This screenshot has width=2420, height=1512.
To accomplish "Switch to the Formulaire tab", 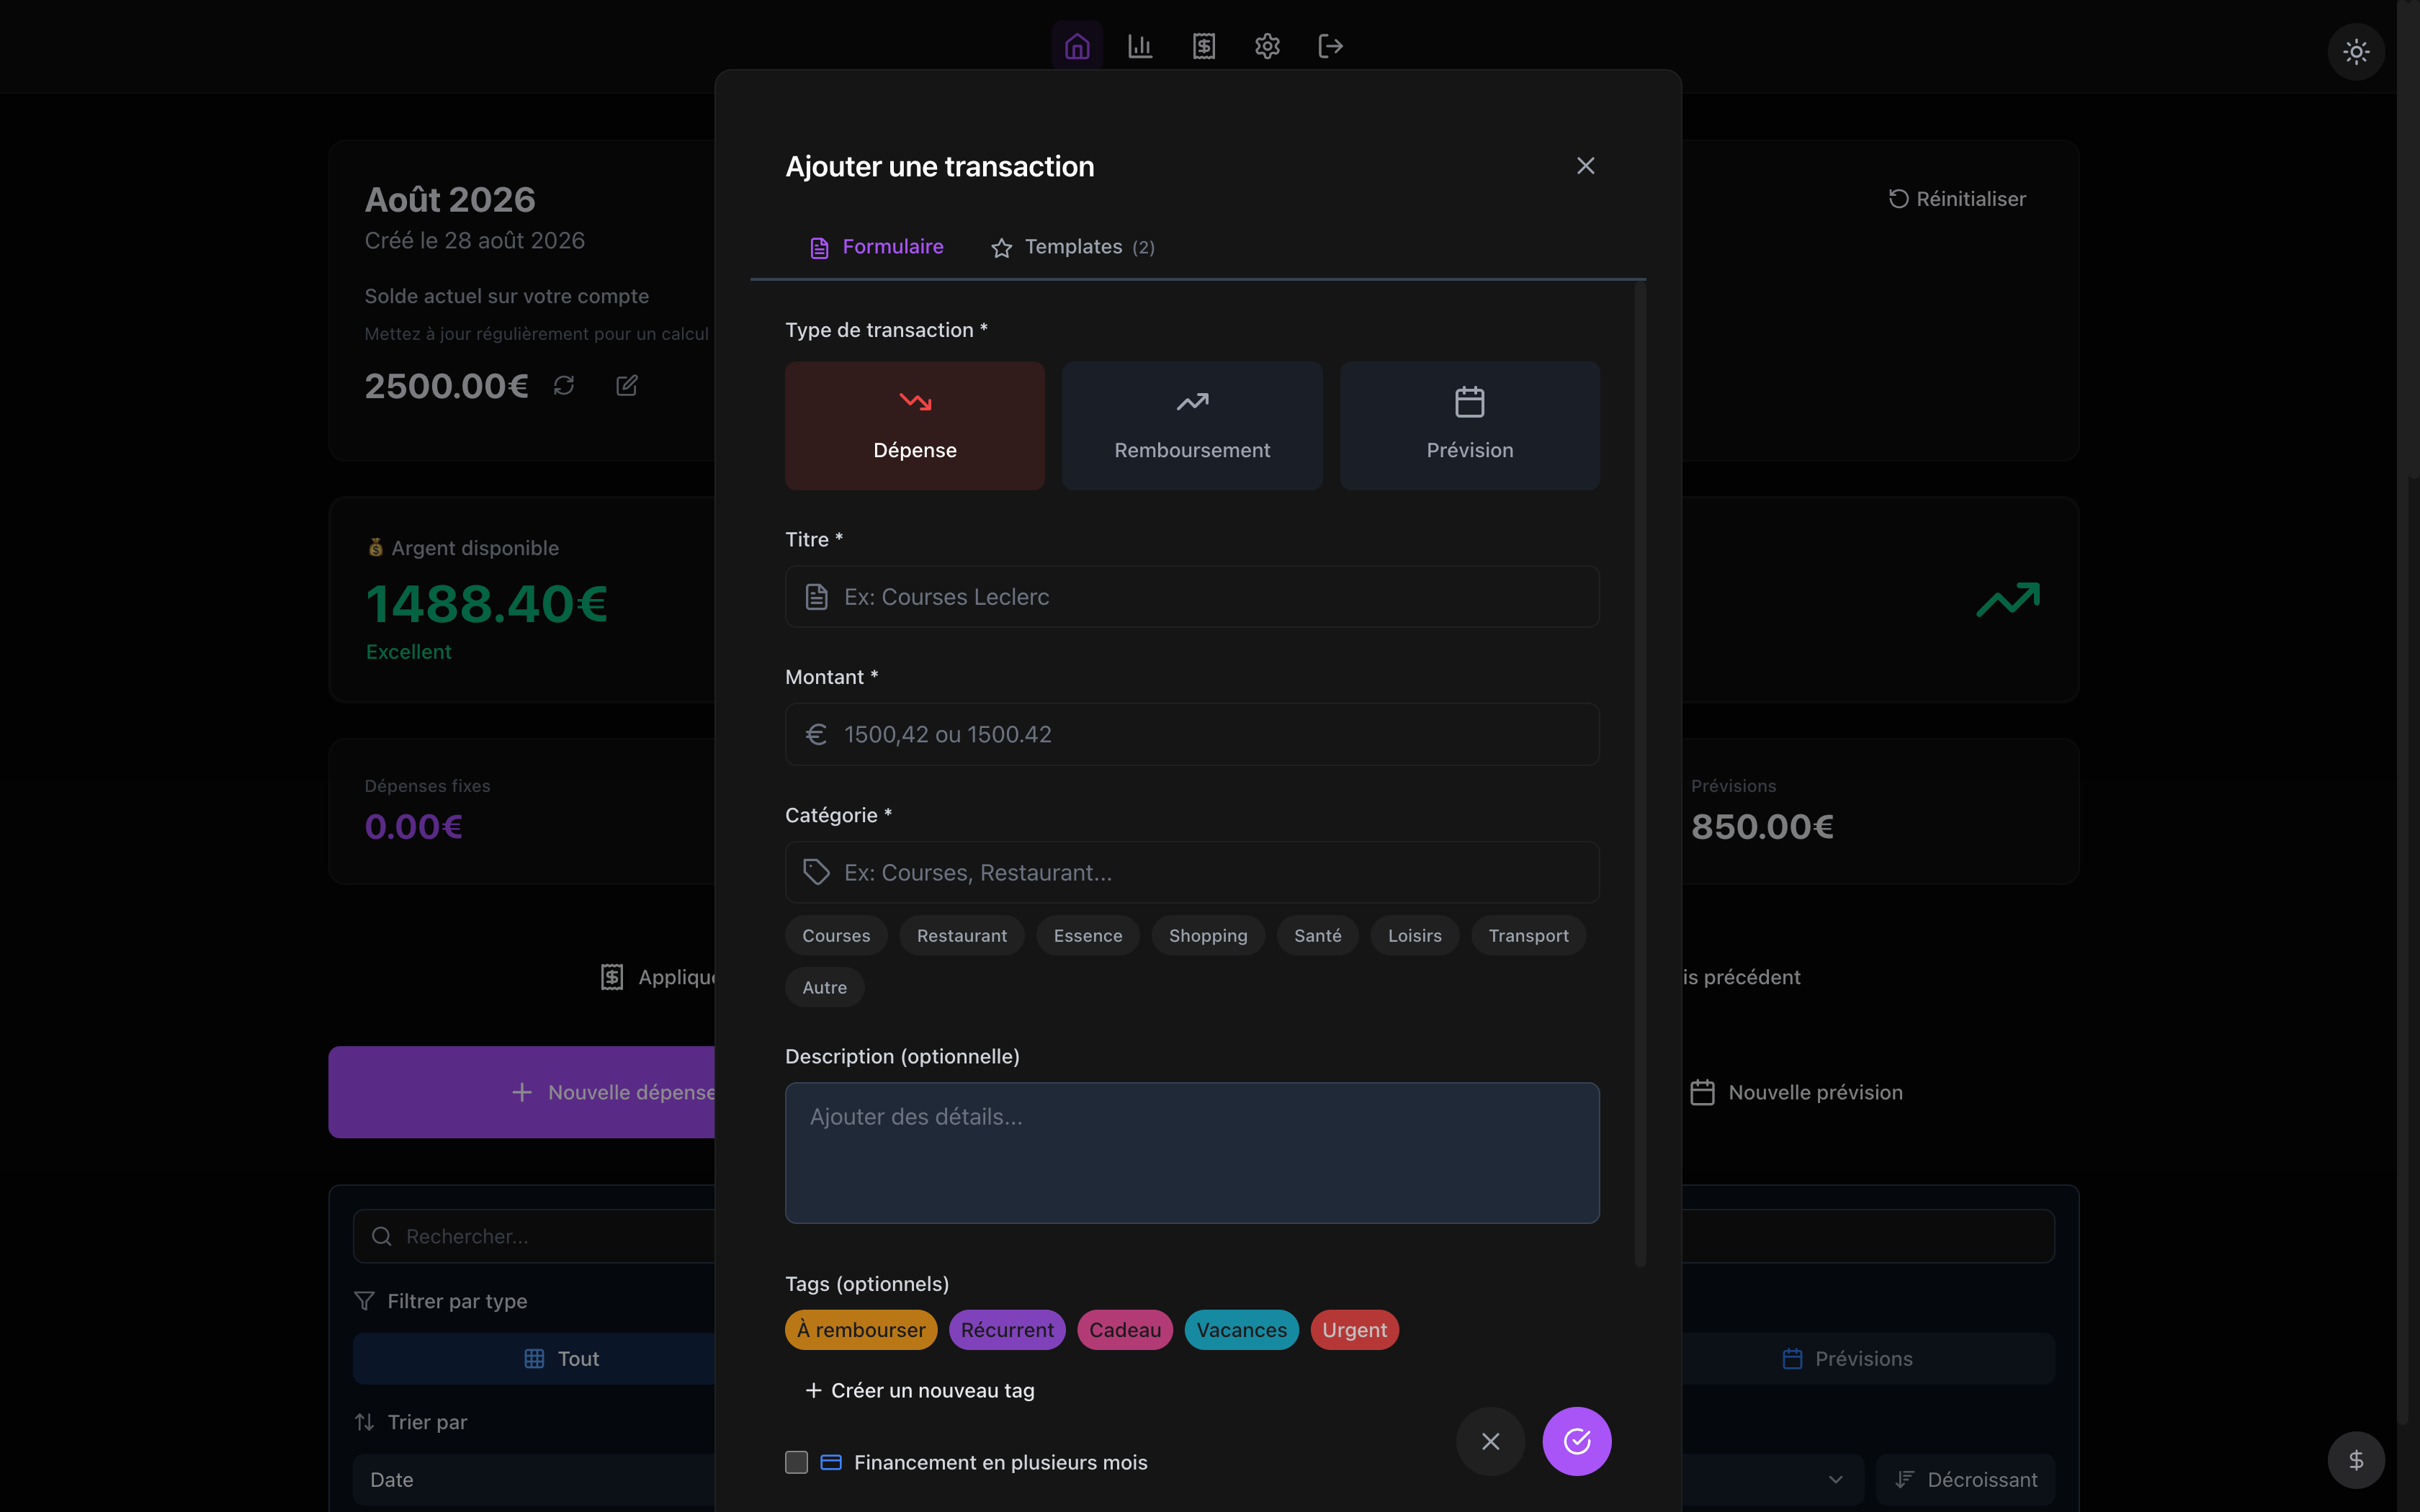I will pos(876,247).
